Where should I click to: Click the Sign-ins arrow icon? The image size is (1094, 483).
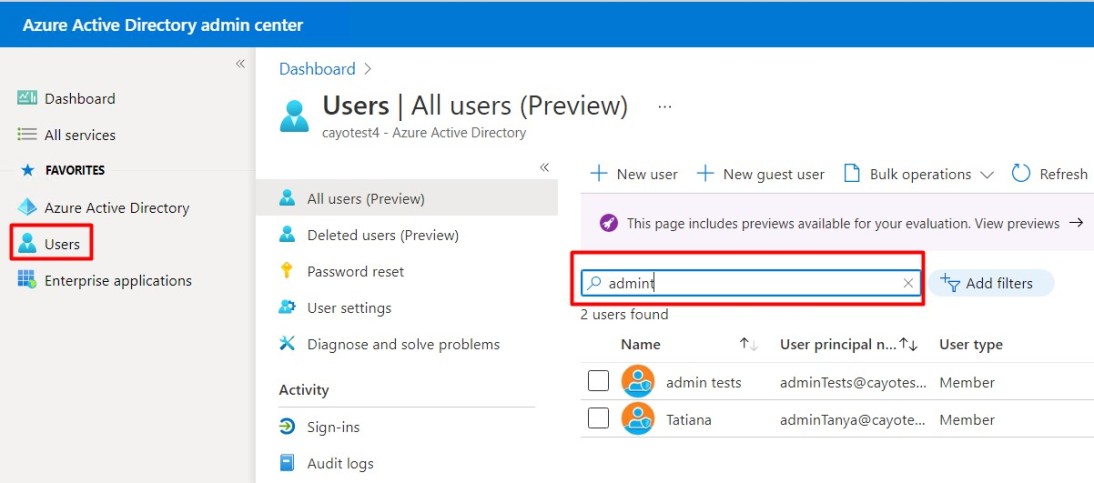click(x=287, y=426)
